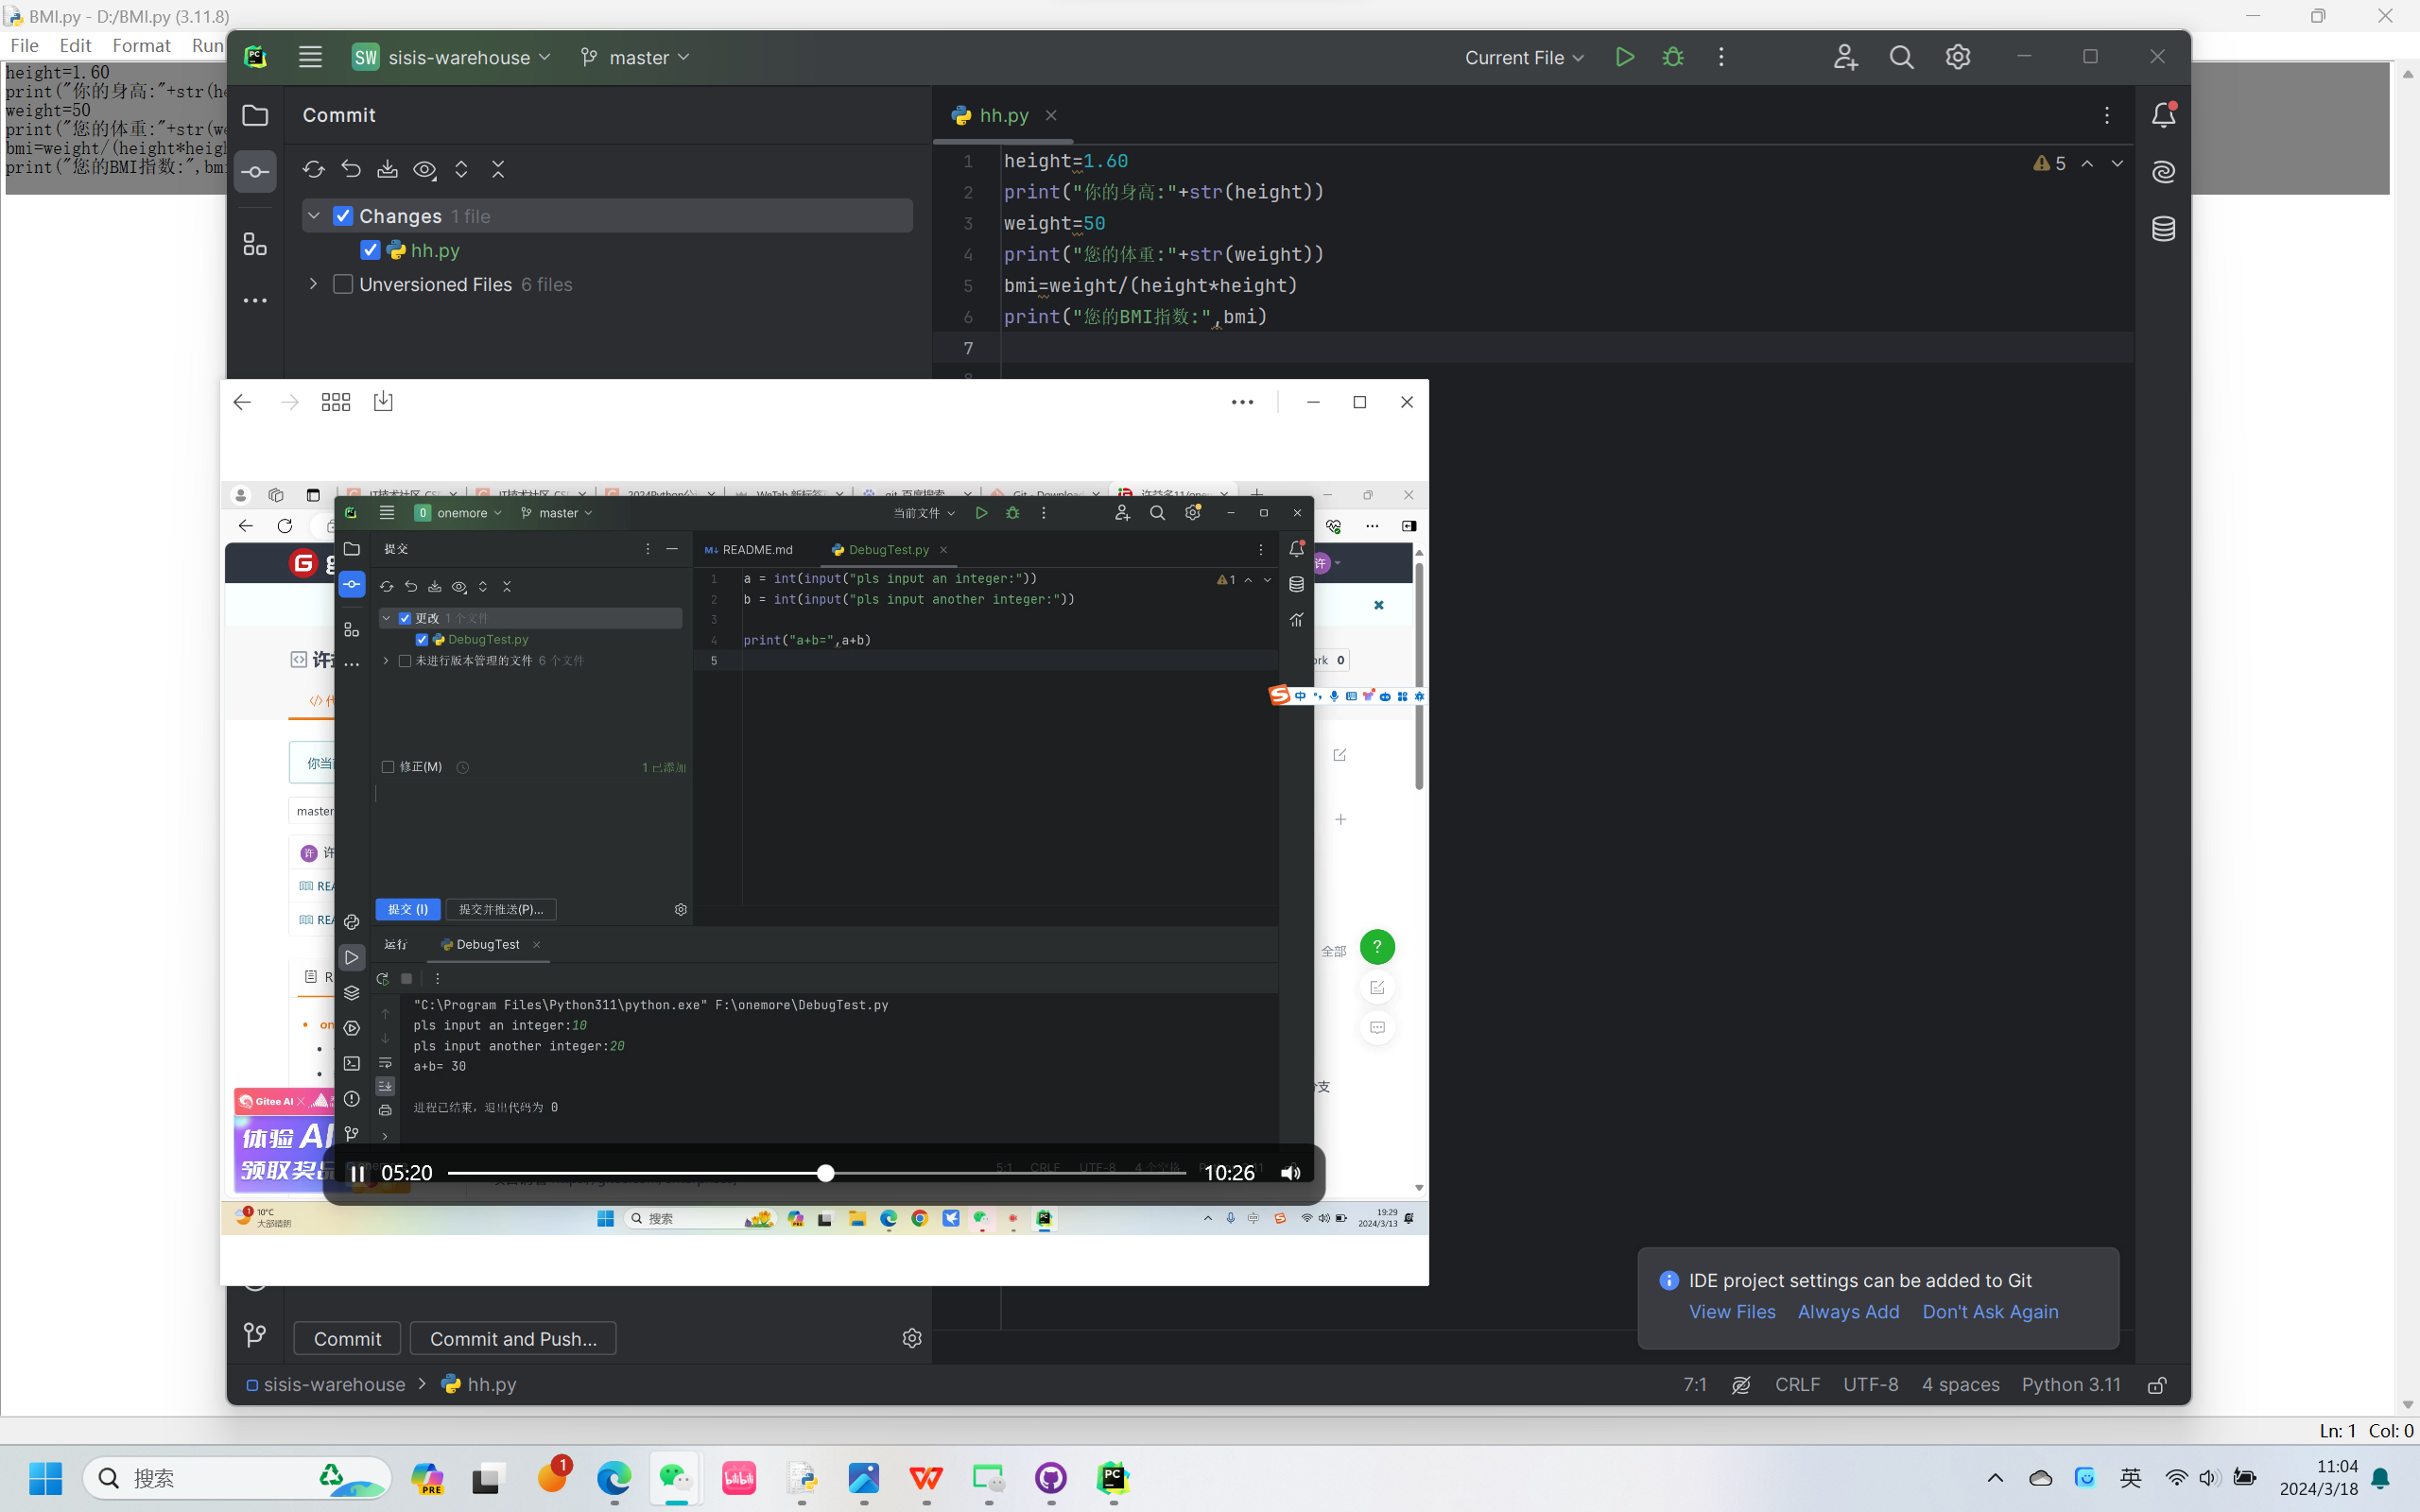Click the Debug bug icon in toolbar
The height and width of the screenshot is (1512, 2420).
[1673, 57]
